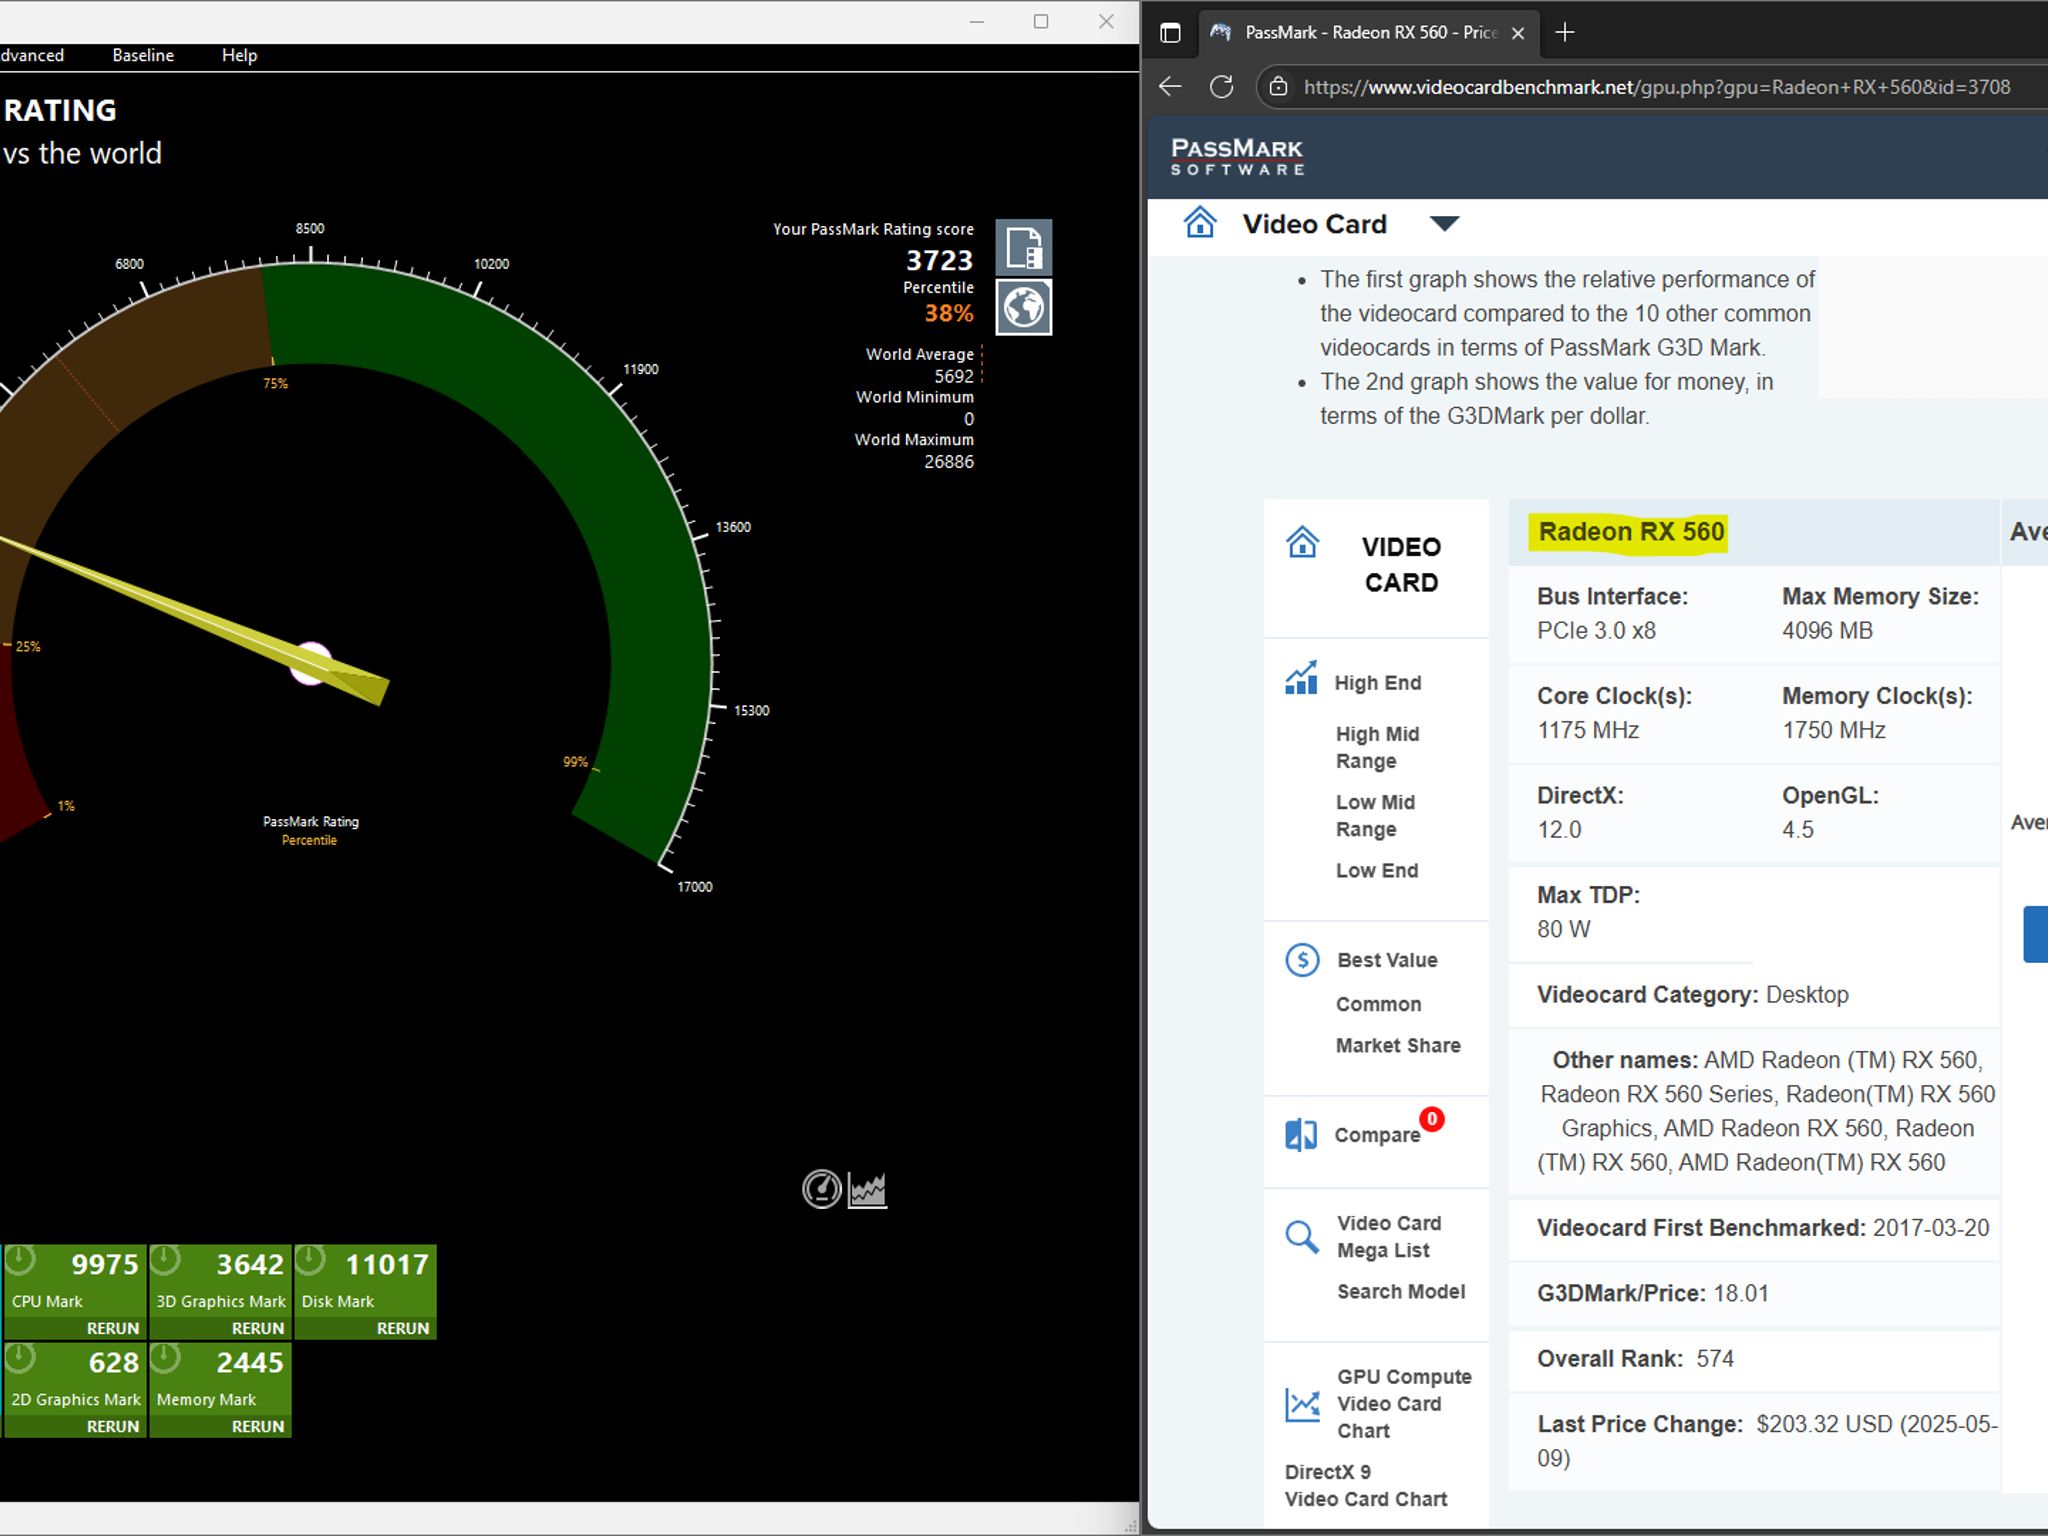Open the Common video cards link
This screenshot has height=1536, width=2048.
pyautogui.click(x=1378, y=1004)
